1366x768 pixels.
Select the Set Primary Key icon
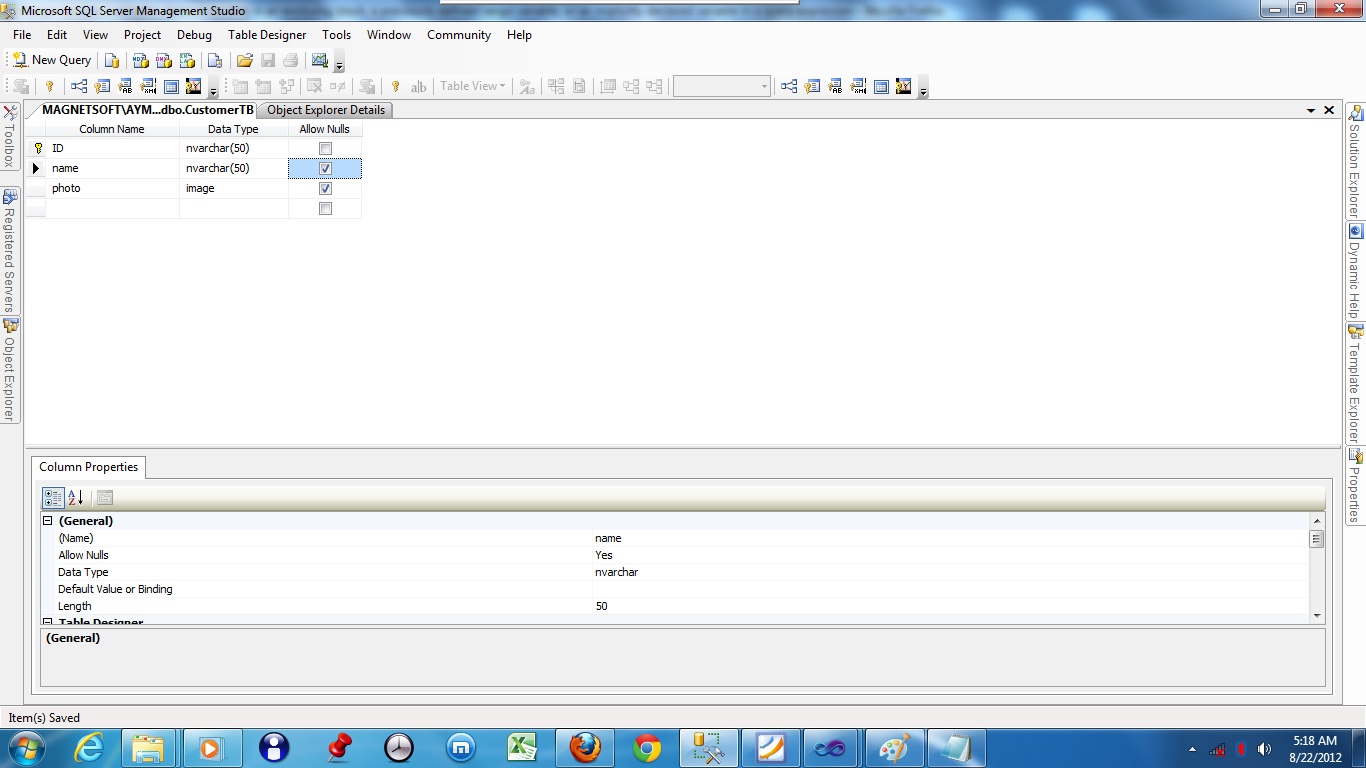pos(49,86)
